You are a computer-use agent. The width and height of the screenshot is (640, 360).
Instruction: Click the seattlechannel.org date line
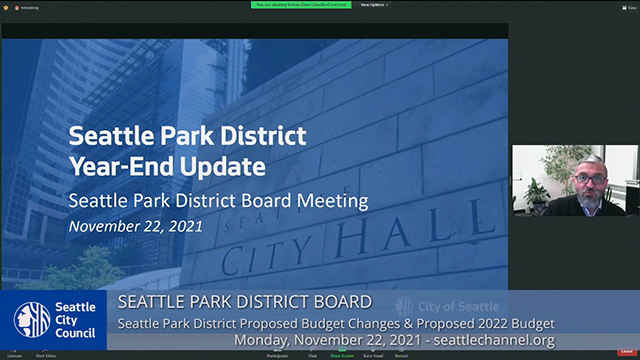click(394, 340)
